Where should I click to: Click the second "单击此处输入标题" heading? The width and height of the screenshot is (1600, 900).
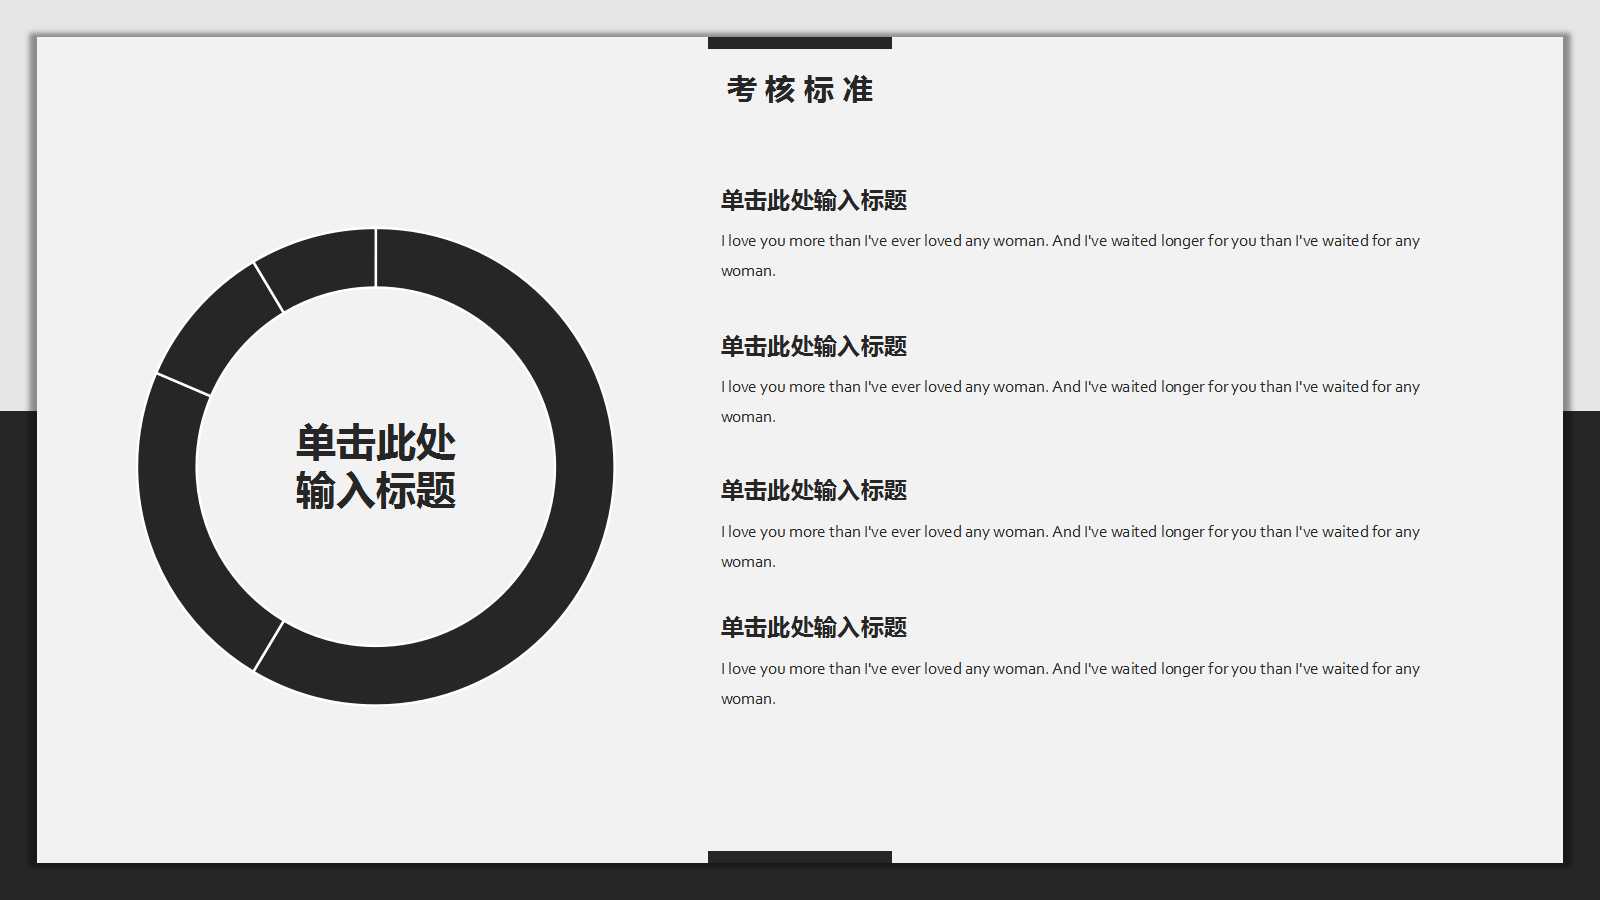pos(813,347)
